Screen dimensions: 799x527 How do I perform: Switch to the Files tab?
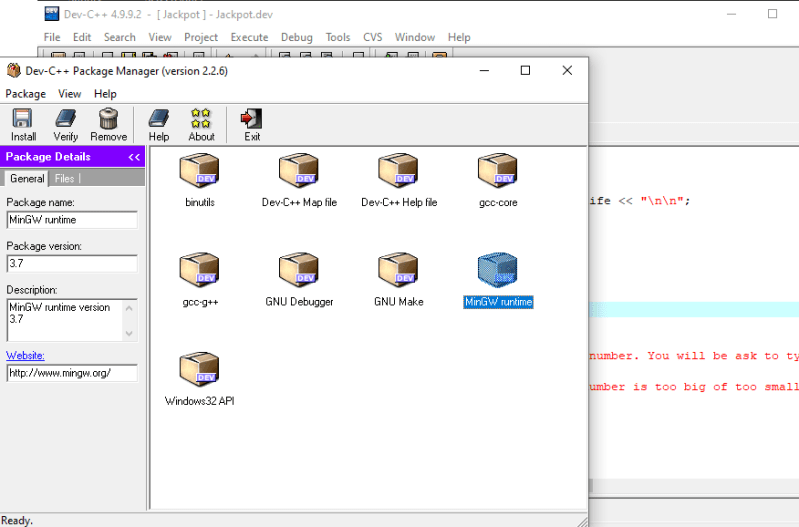pyautogui.click(x=64, y=178)
